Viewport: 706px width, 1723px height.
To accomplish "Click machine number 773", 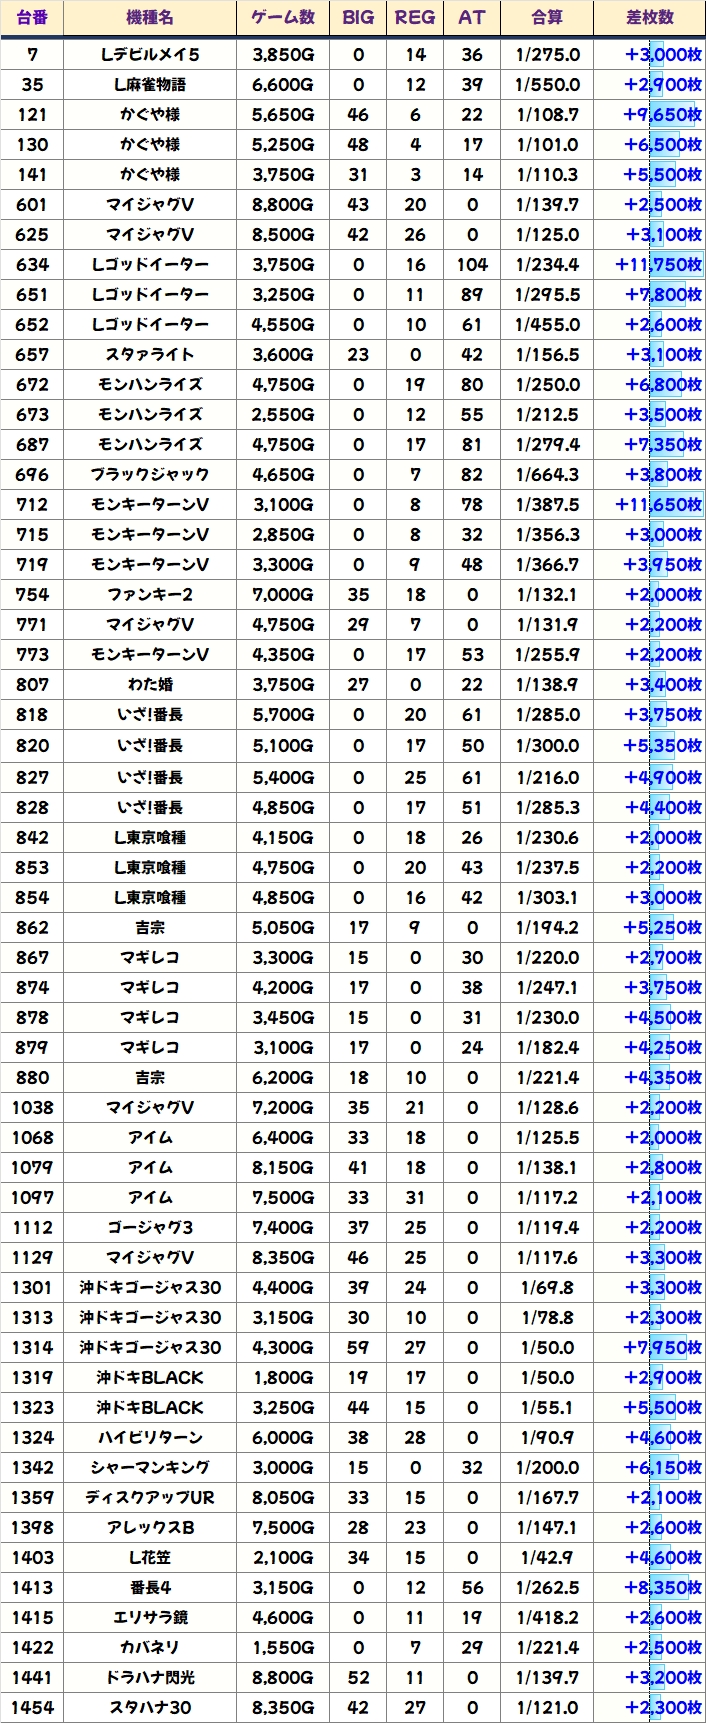I will click(x=32, y=655).
